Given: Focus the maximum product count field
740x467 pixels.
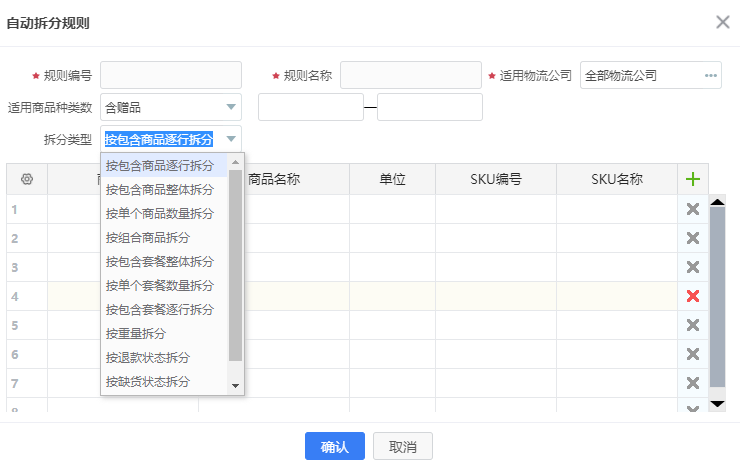Looking at the screenshot, I should click(x=430, y=107).
